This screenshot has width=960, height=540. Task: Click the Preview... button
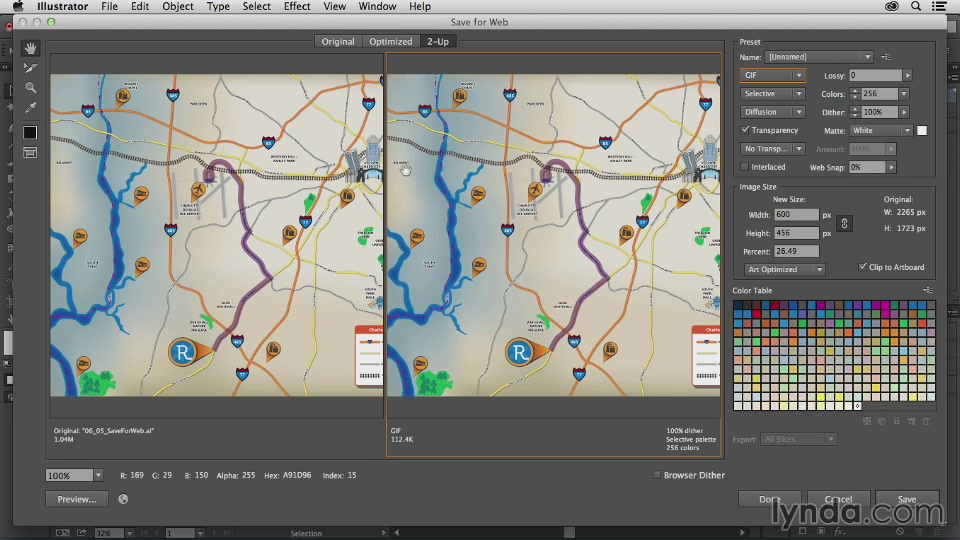pyautogui.click(x=77, y=499)
